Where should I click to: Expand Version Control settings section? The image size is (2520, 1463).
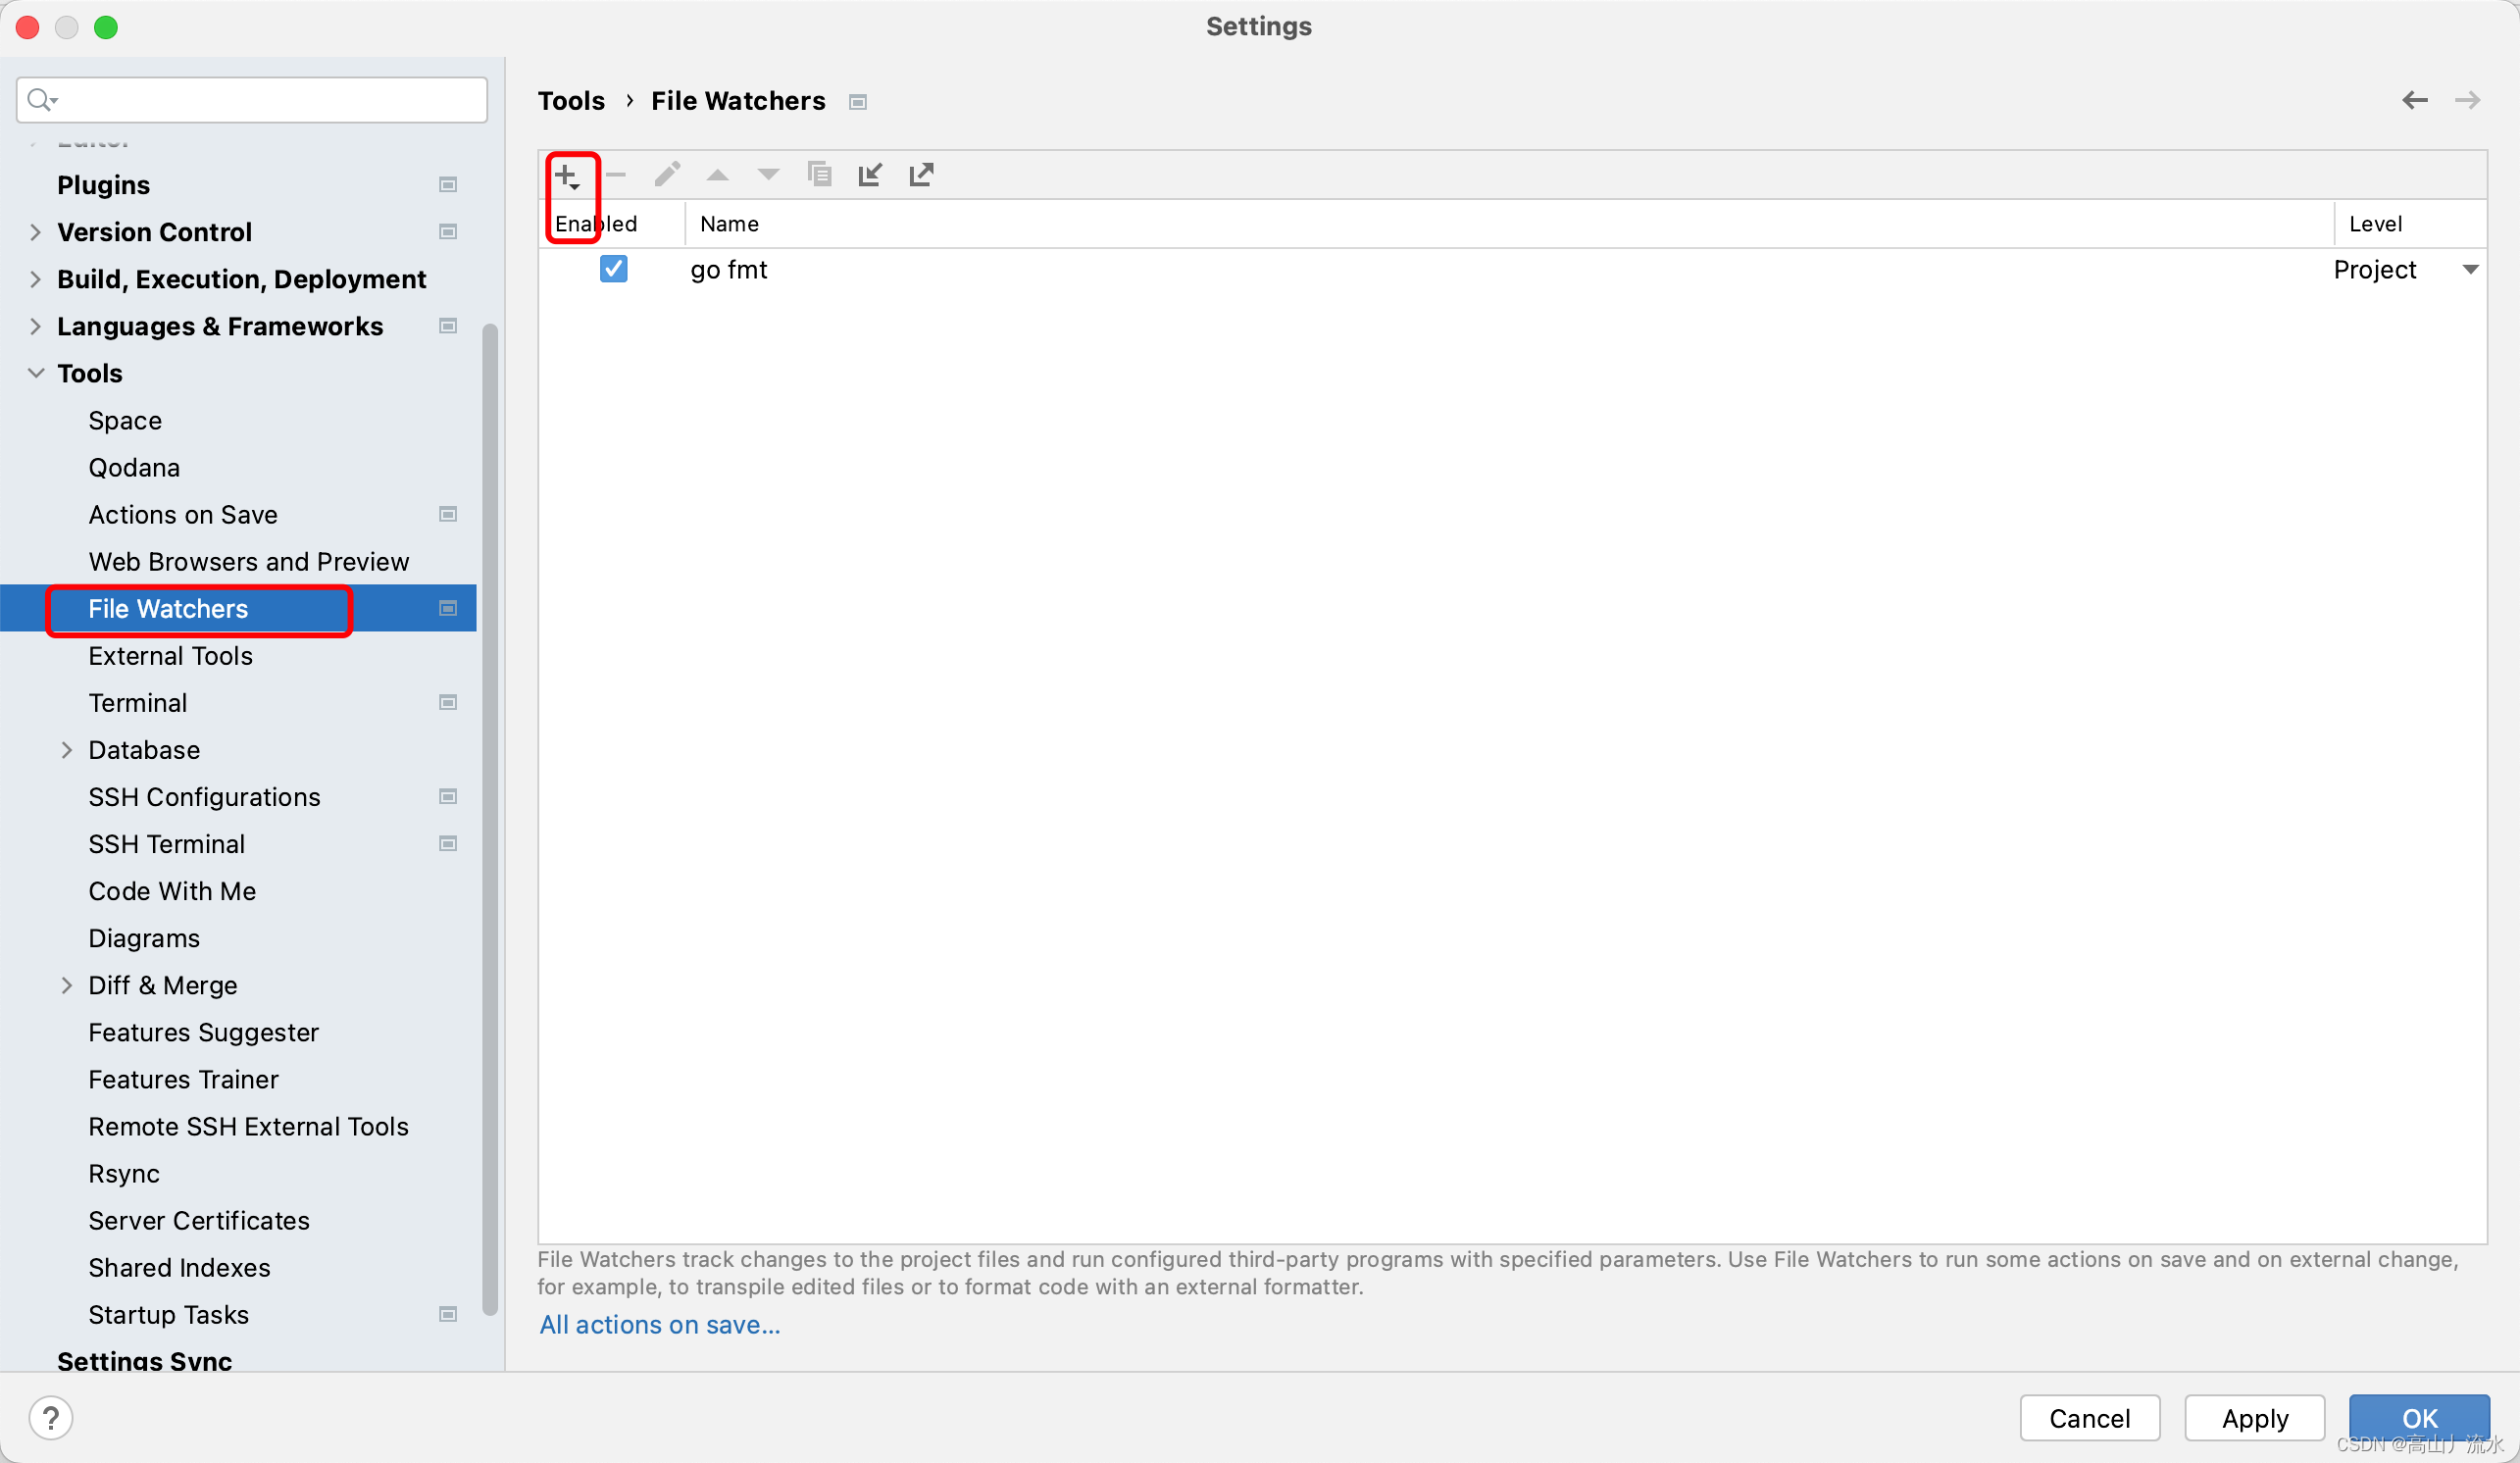pyautogui.click(x=36, y=232)
